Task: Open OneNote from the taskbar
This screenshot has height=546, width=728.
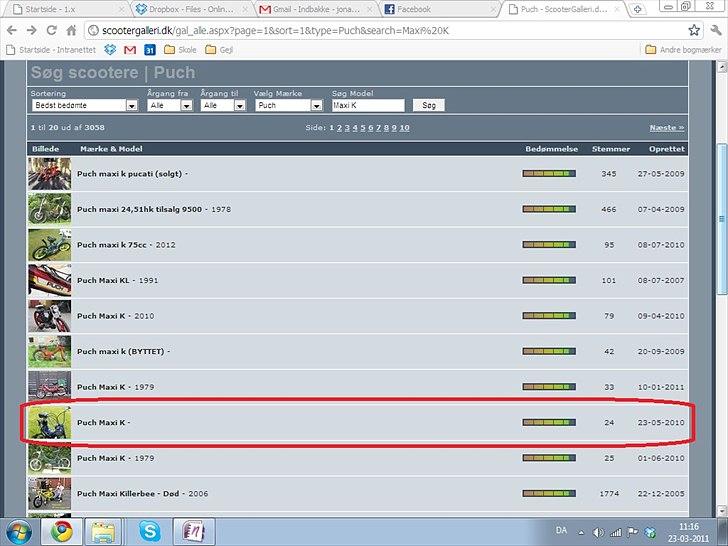Action: pos(194,530)
